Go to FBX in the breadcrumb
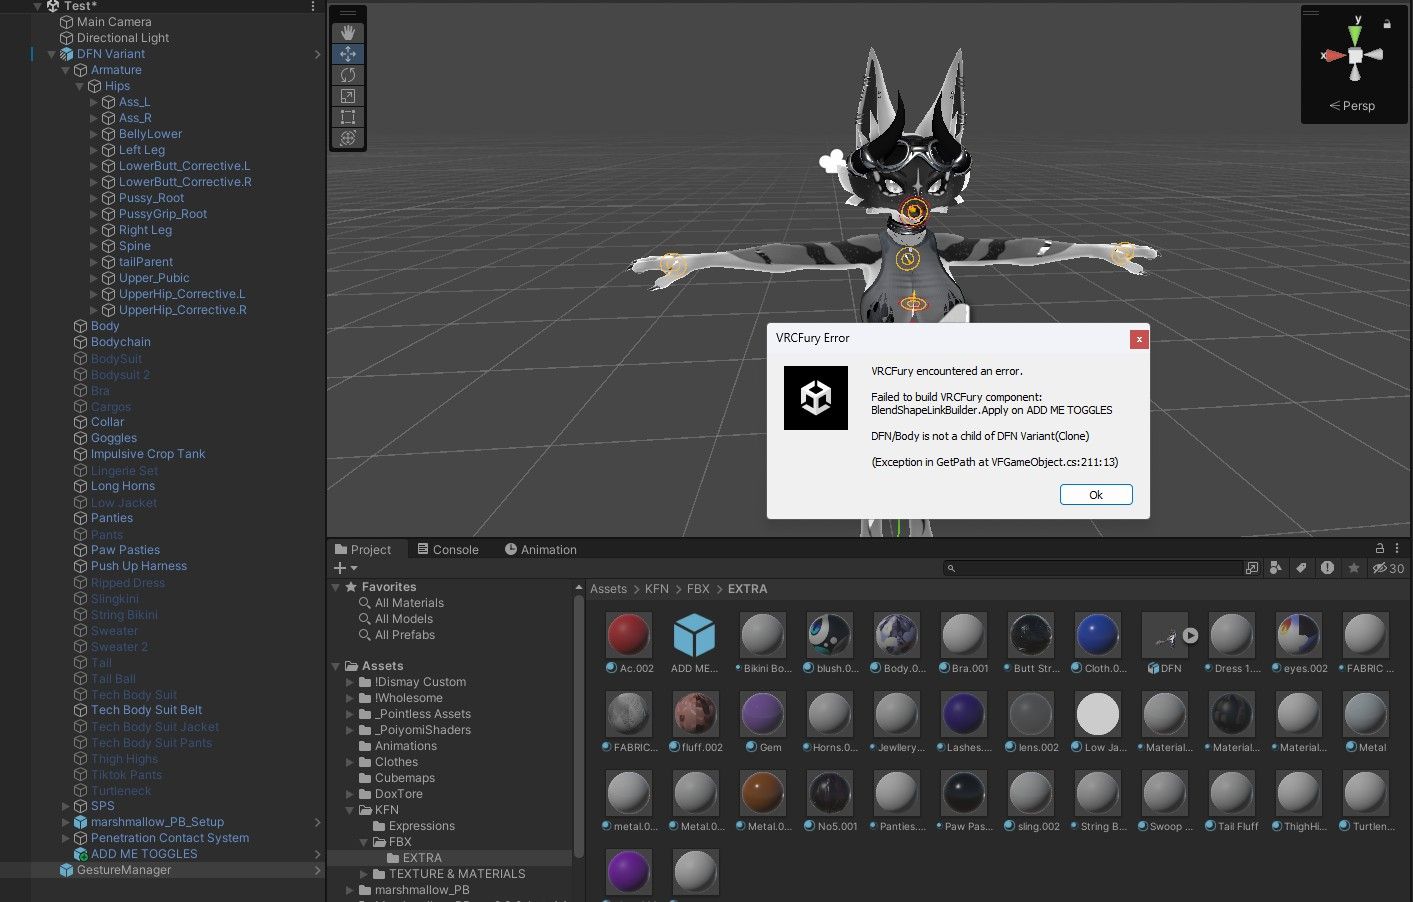 698,589
